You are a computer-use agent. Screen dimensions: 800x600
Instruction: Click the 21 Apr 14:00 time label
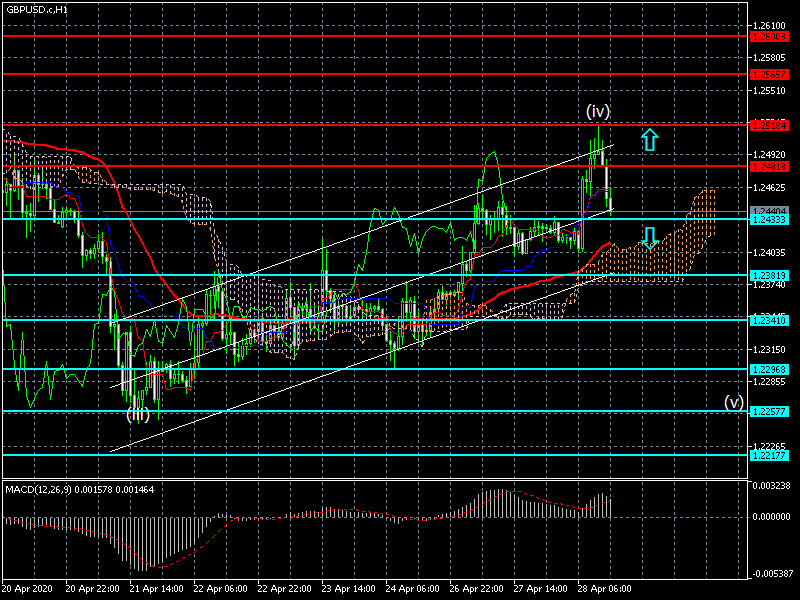(157, 589)
